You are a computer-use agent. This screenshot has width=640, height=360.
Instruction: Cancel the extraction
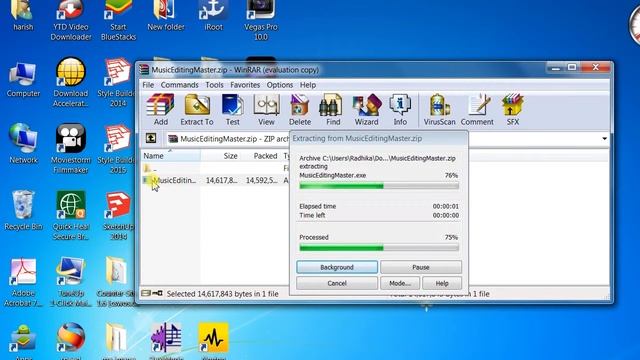(337, 283)
